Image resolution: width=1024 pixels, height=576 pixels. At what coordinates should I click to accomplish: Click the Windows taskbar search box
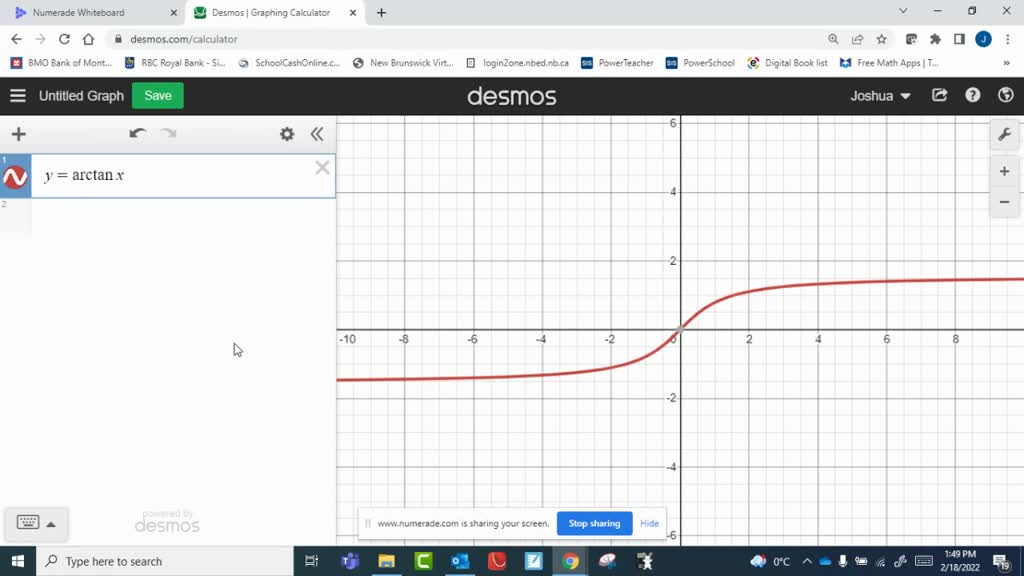165,561
